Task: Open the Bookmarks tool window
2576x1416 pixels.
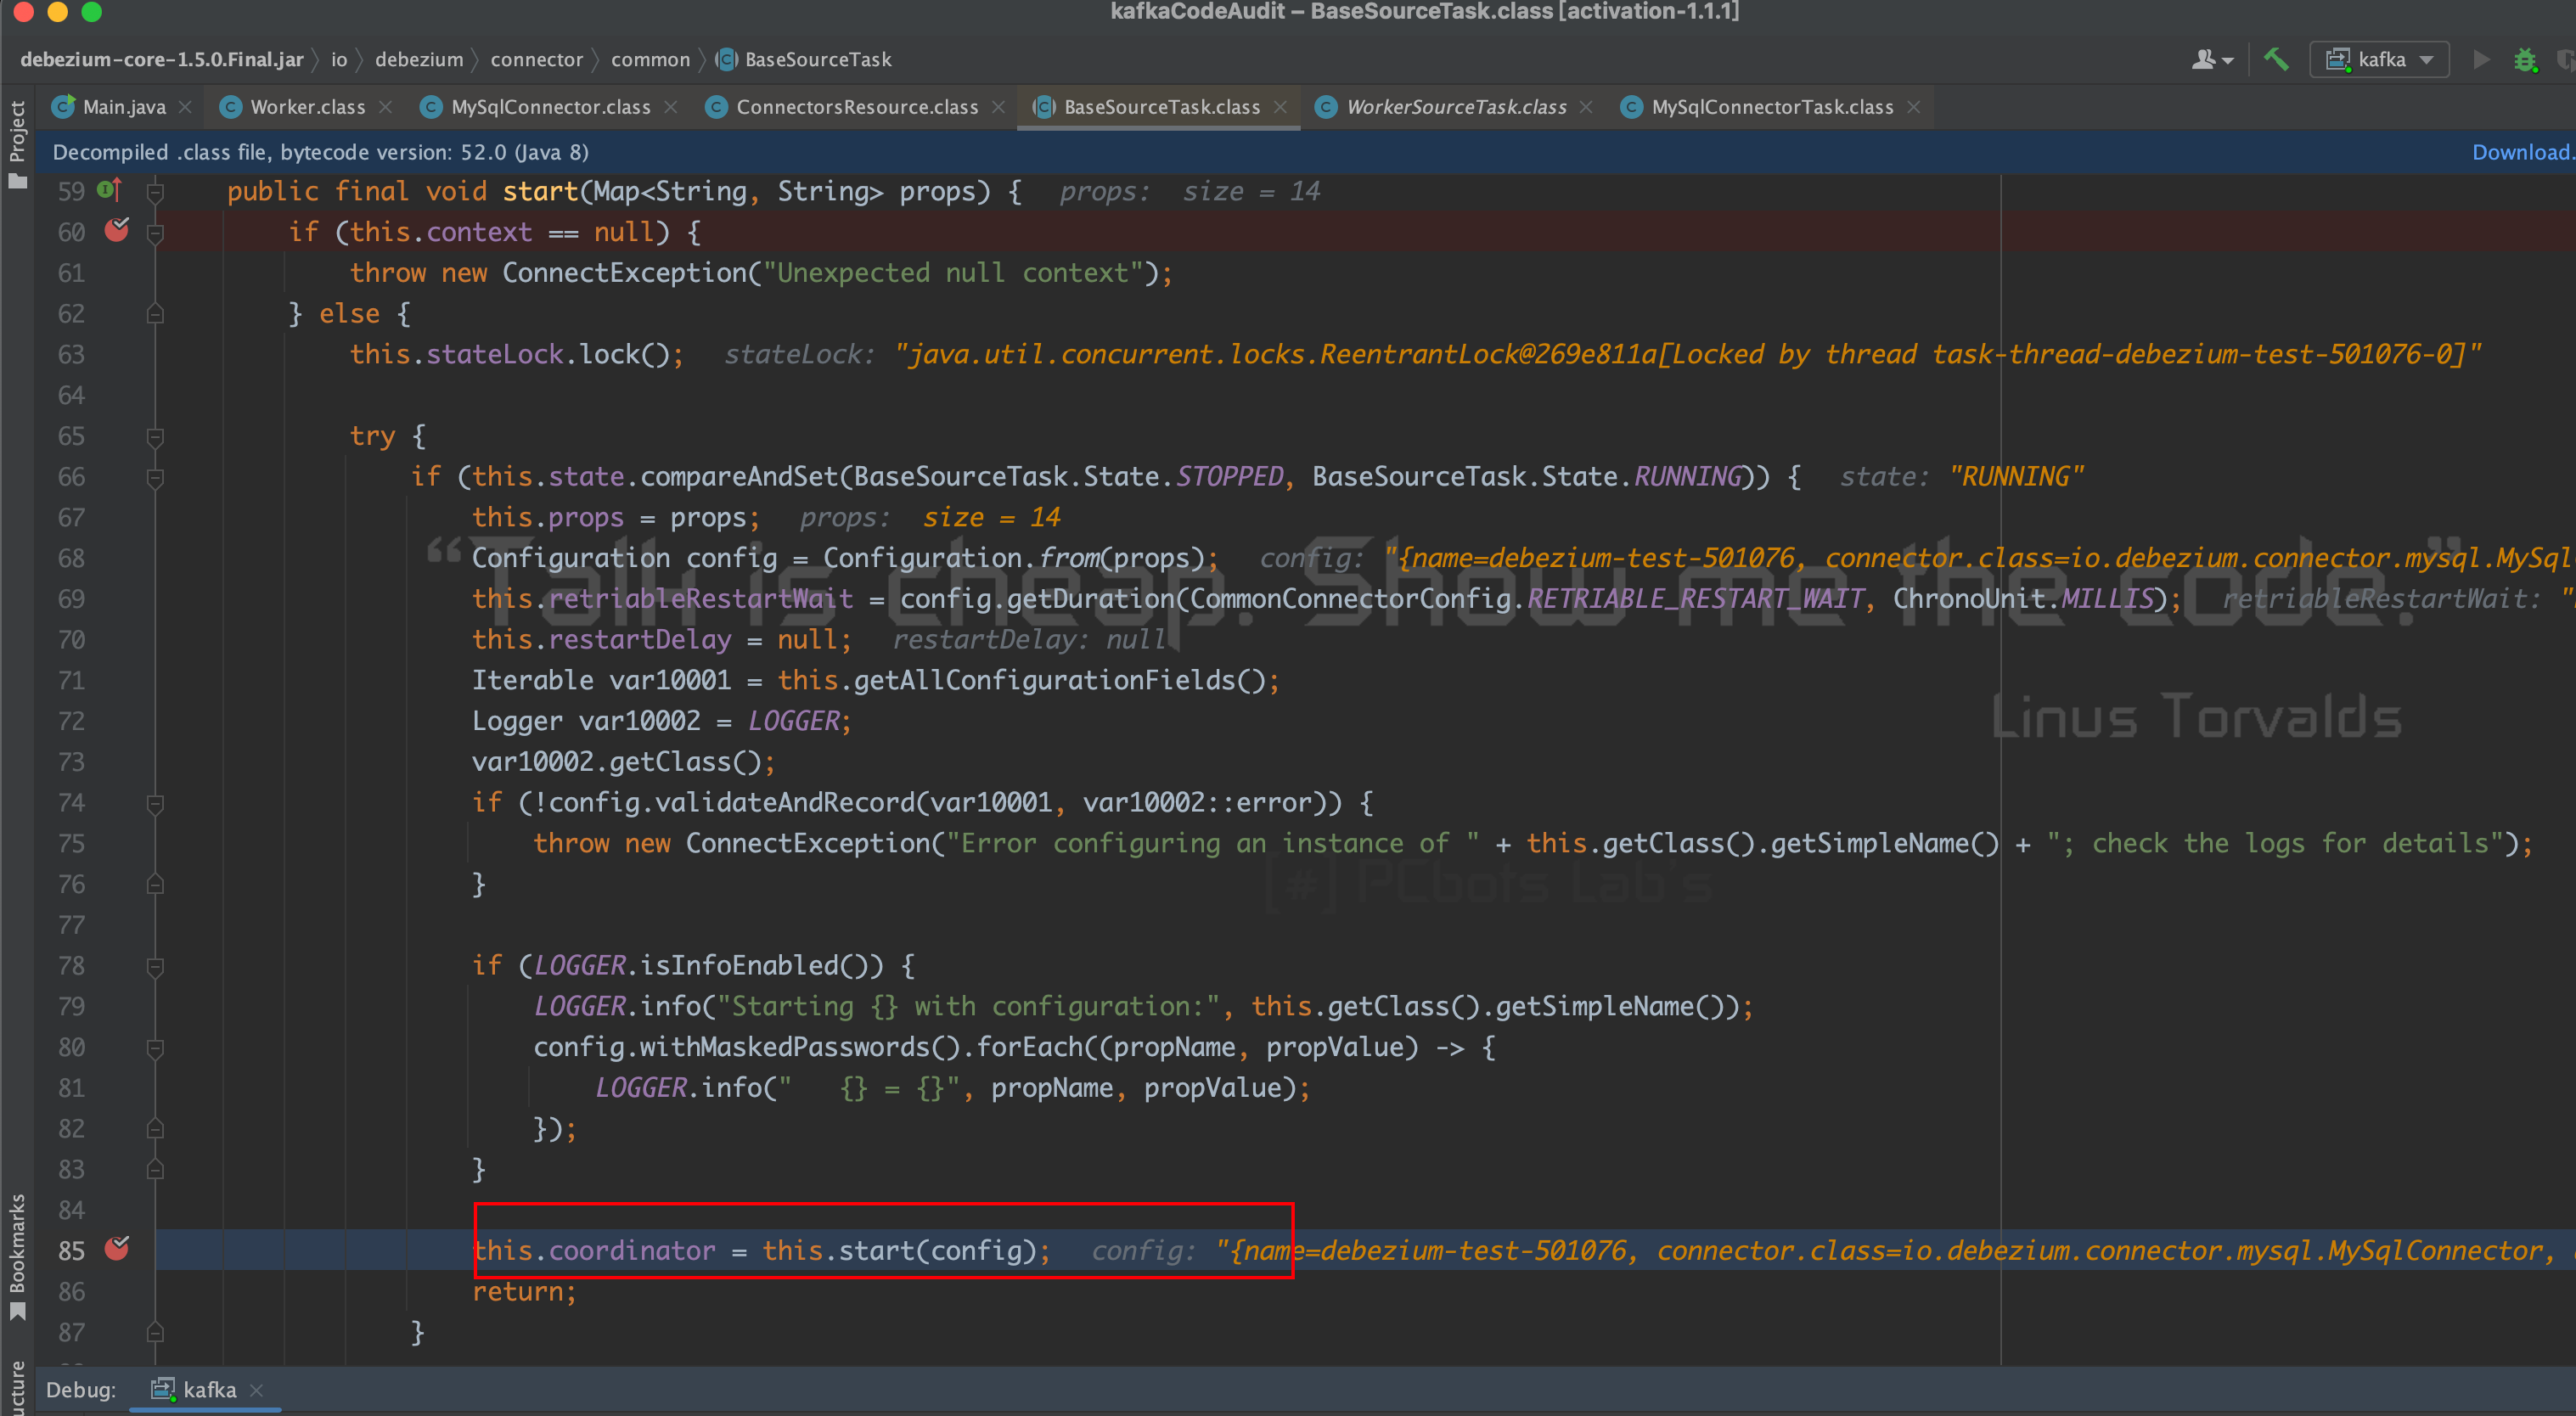Action: tap(17, 1256)
